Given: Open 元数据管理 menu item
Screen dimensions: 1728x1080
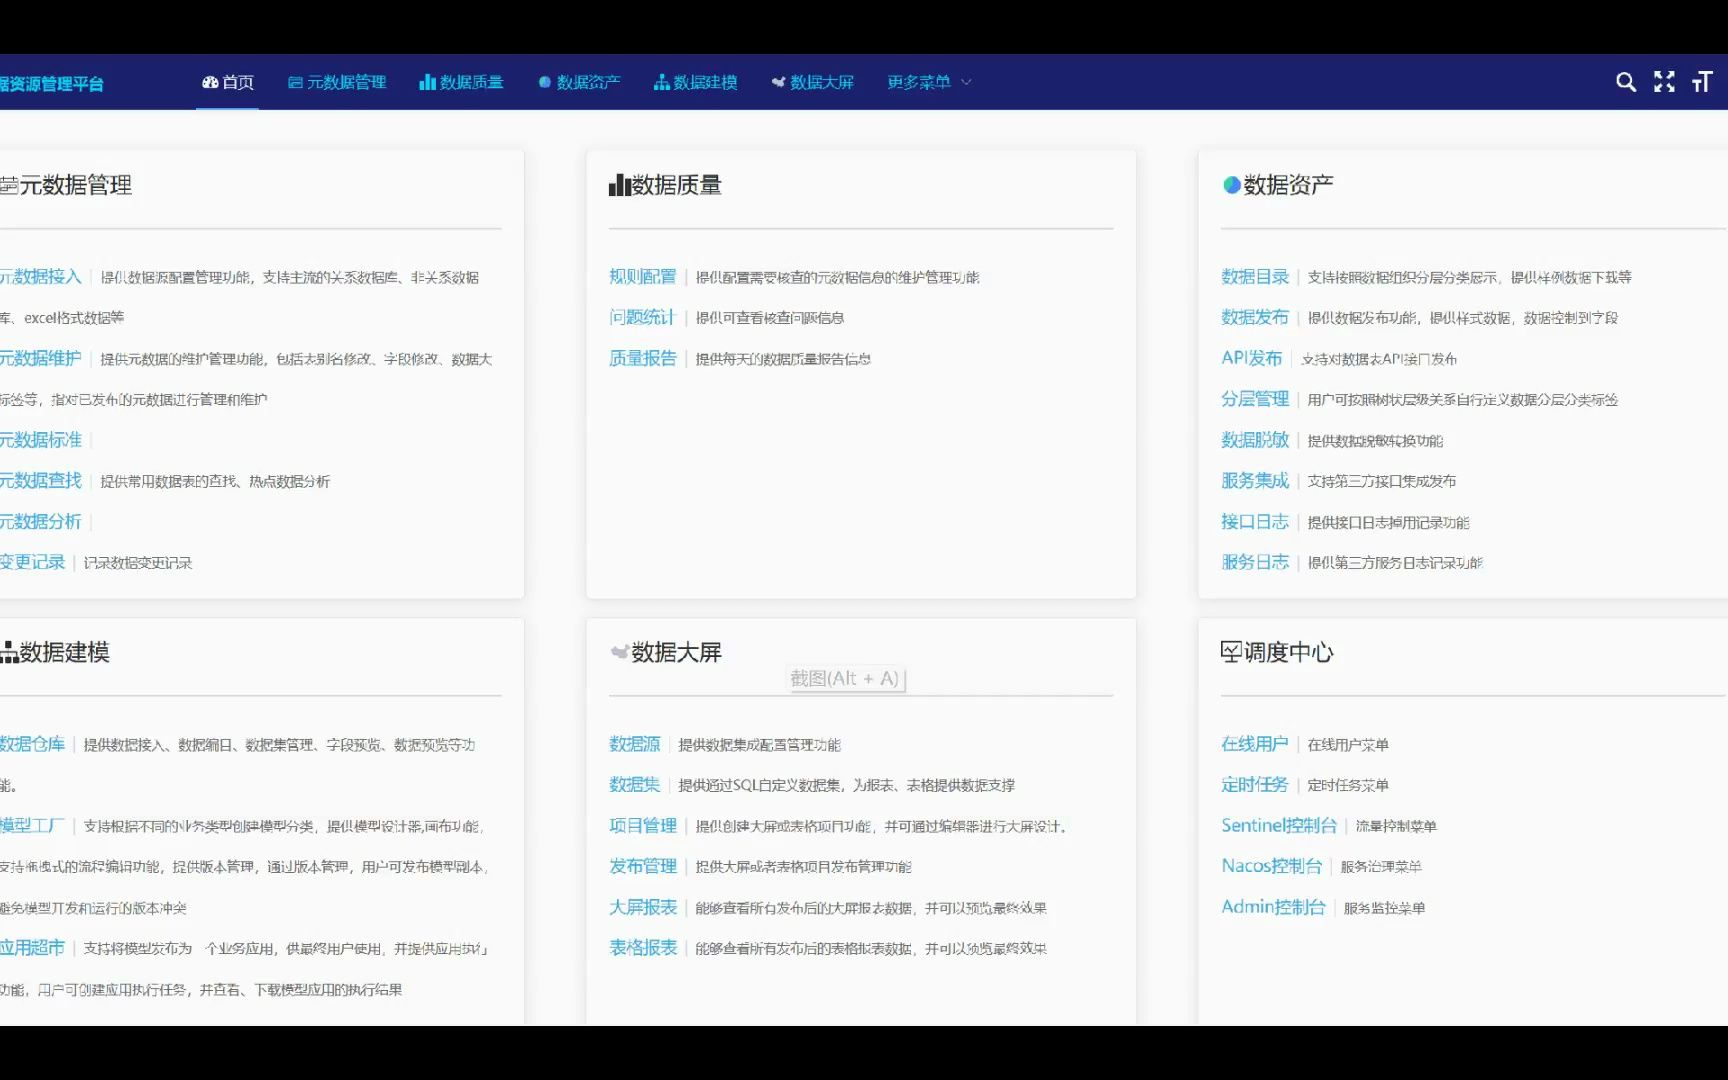Looking at the screenshot, I should click(x=337, y=82).
